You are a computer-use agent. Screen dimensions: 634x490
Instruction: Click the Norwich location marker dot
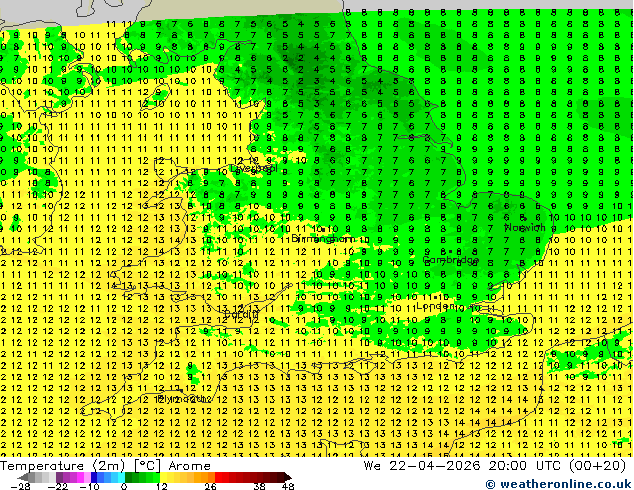pos(525,219)
